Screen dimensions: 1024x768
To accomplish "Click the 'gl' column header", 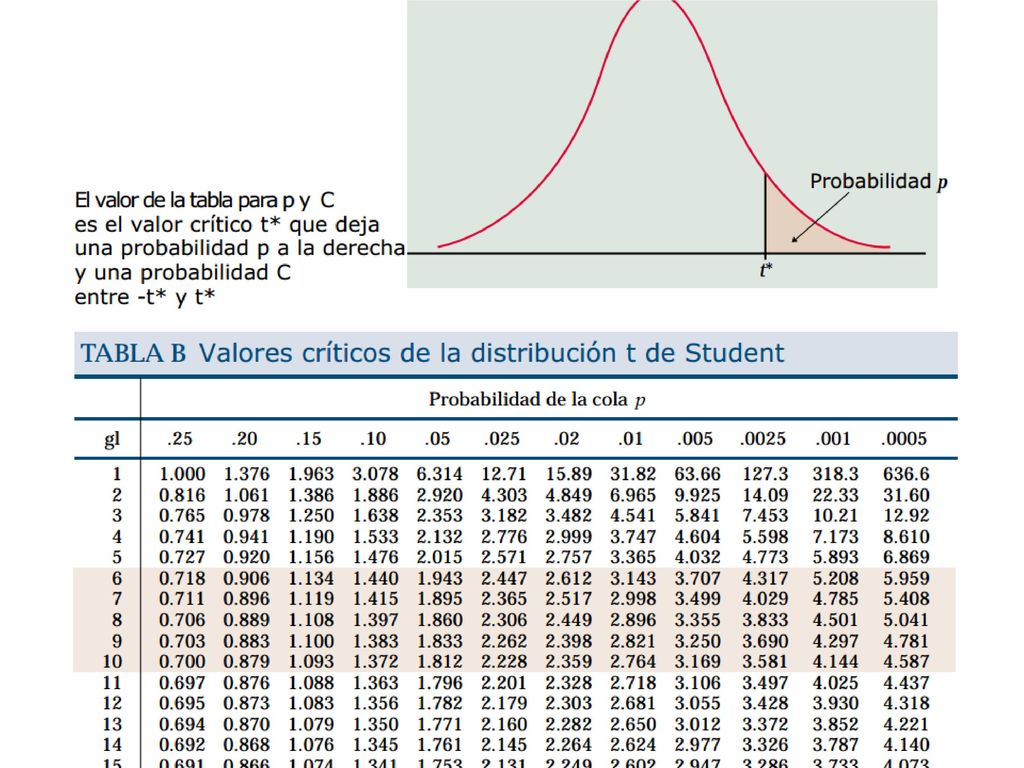I will pyautogui.click(x=112, y=439).
